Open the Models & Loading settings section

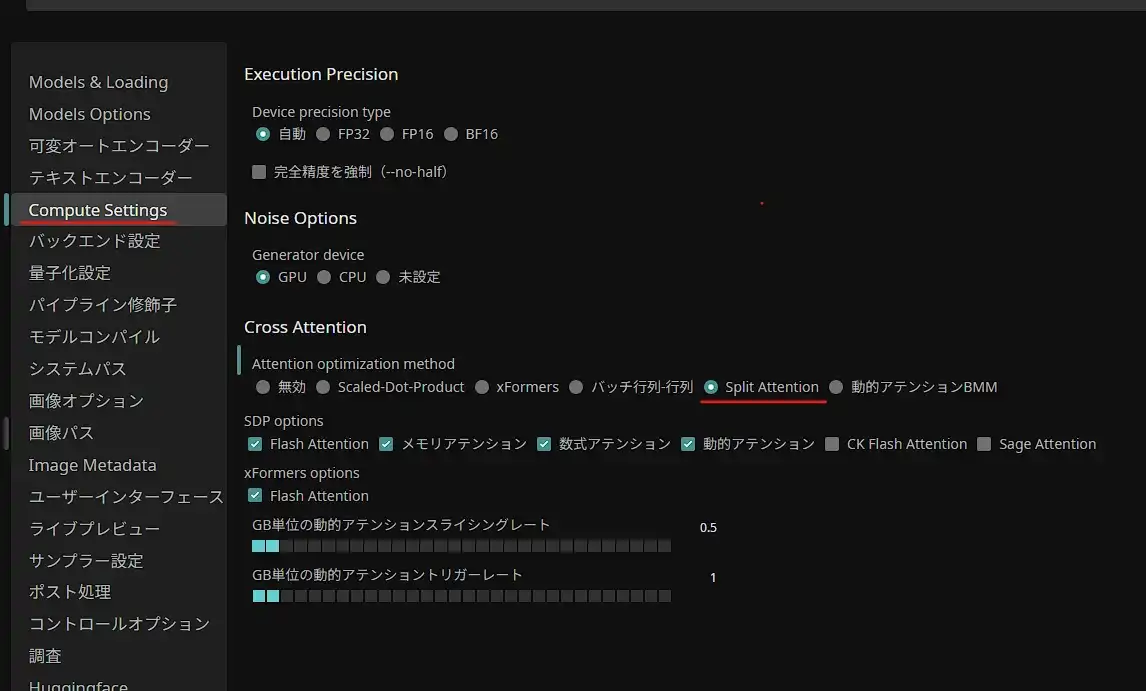point(98,82)
